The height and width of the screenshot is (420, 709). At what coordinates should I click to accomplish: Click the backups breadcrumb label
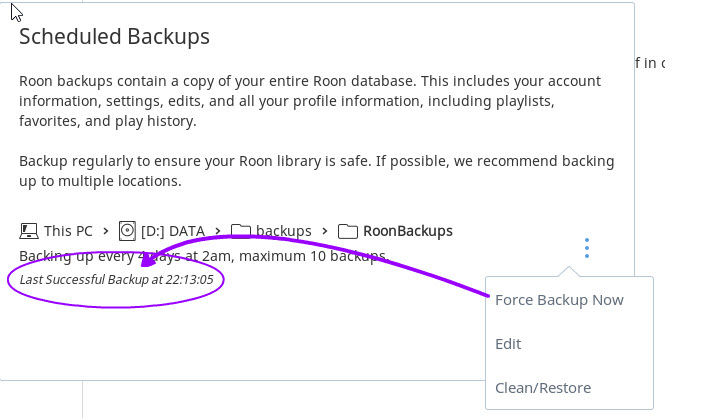(x=284, y=231)
